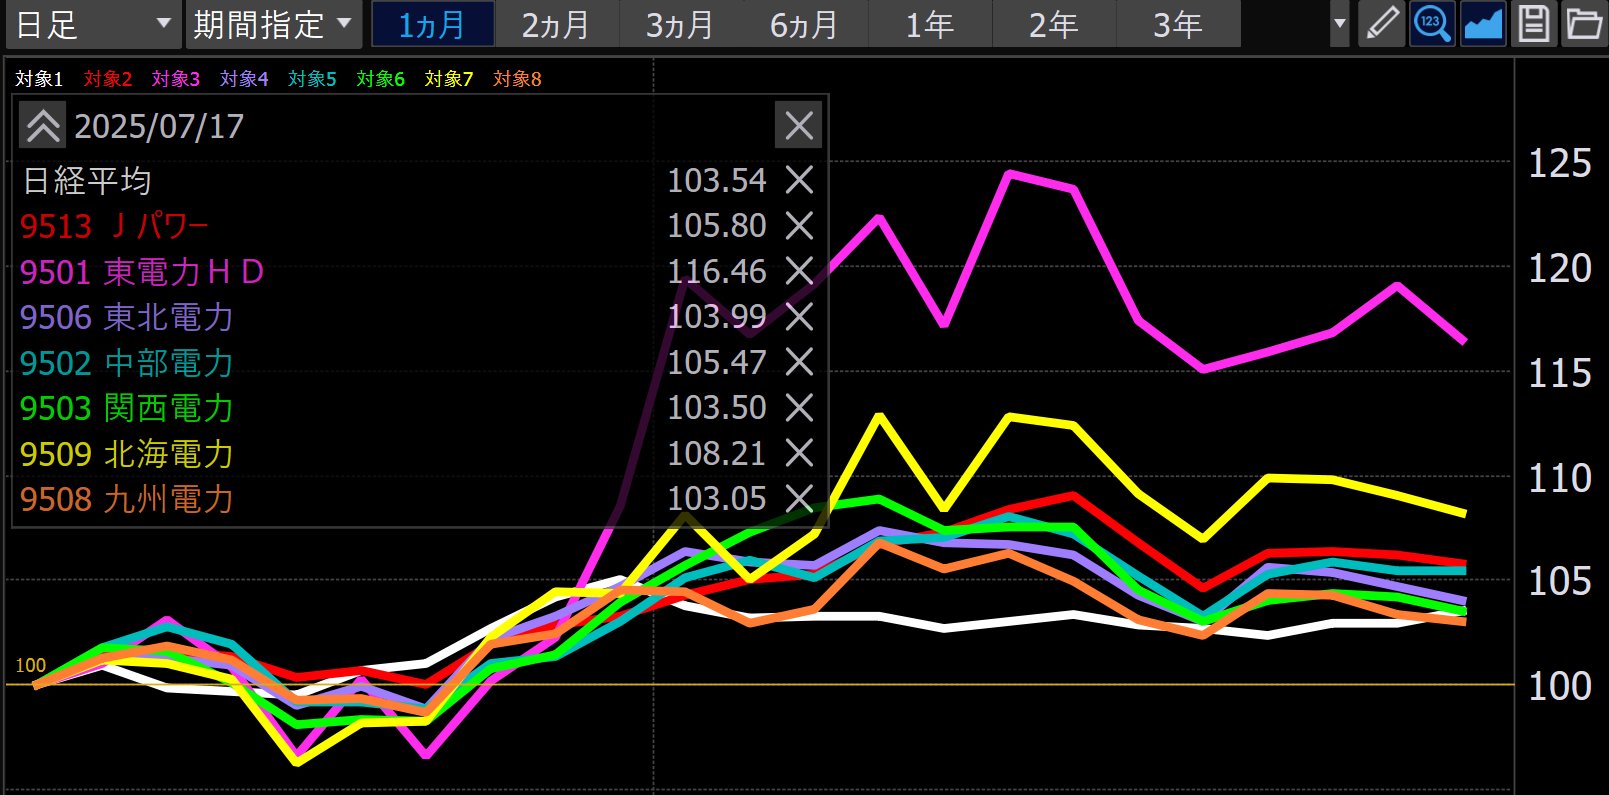
Task: Click the 105.80 value for Jパワー
Action: (717, 226)
